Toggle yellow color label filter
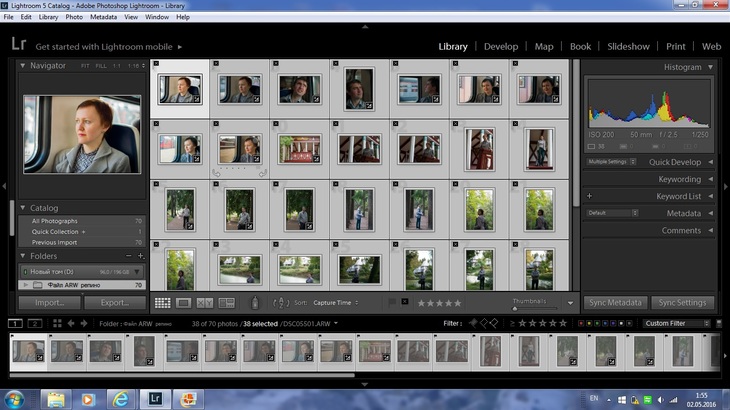Viewport: 730px width, 410px height. click(x=589, y=323)
